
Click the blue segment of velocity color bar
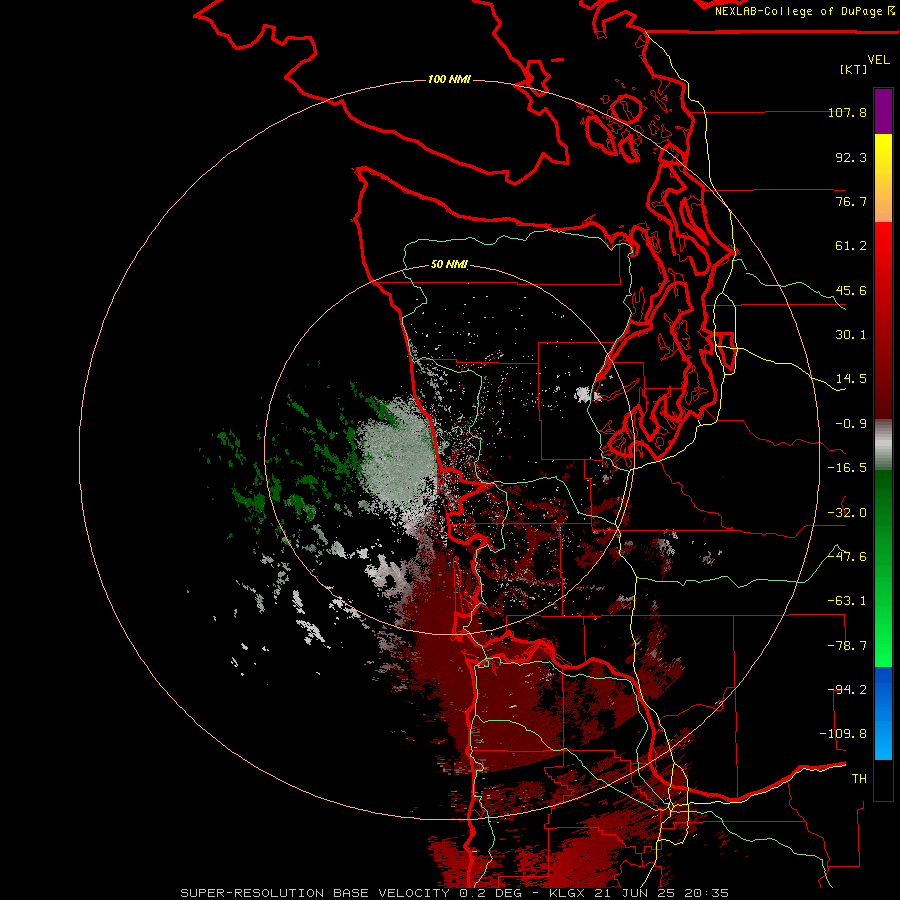click(883, 713)
